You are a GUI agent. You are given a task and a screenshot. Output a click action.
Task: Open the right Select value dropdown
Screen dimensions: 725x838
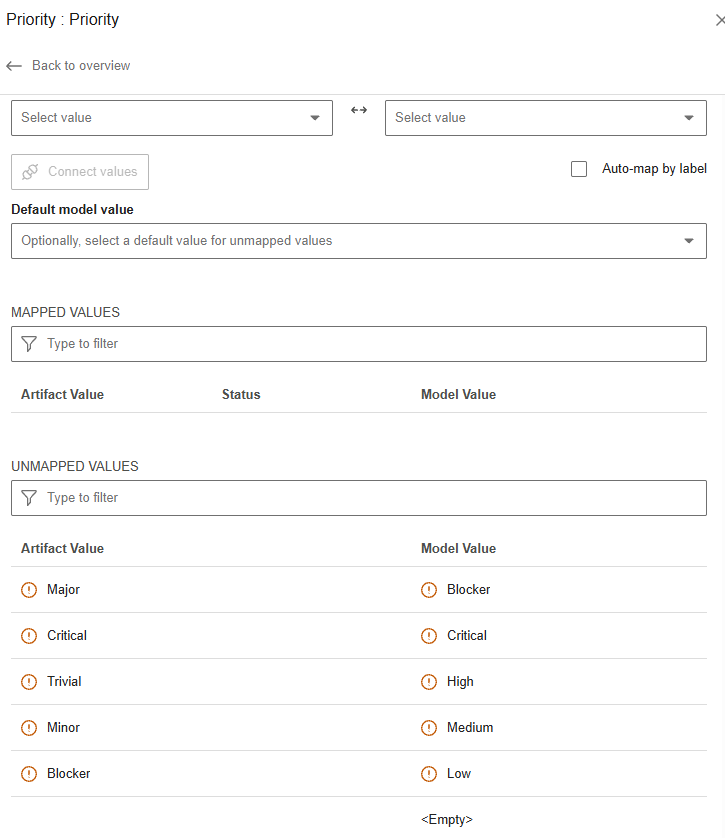(x=545, y=118)
